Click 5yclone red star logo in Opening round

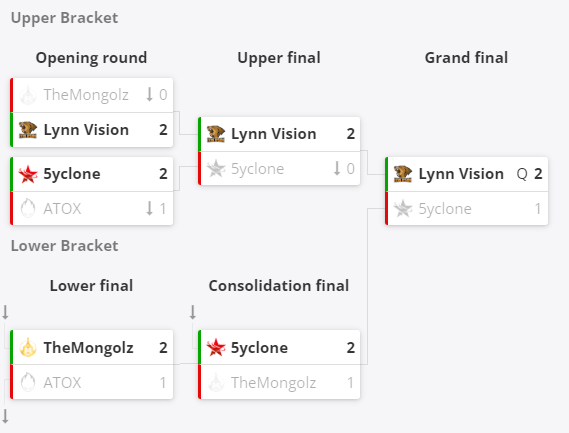pyautogui.click(x=28, y=174)
